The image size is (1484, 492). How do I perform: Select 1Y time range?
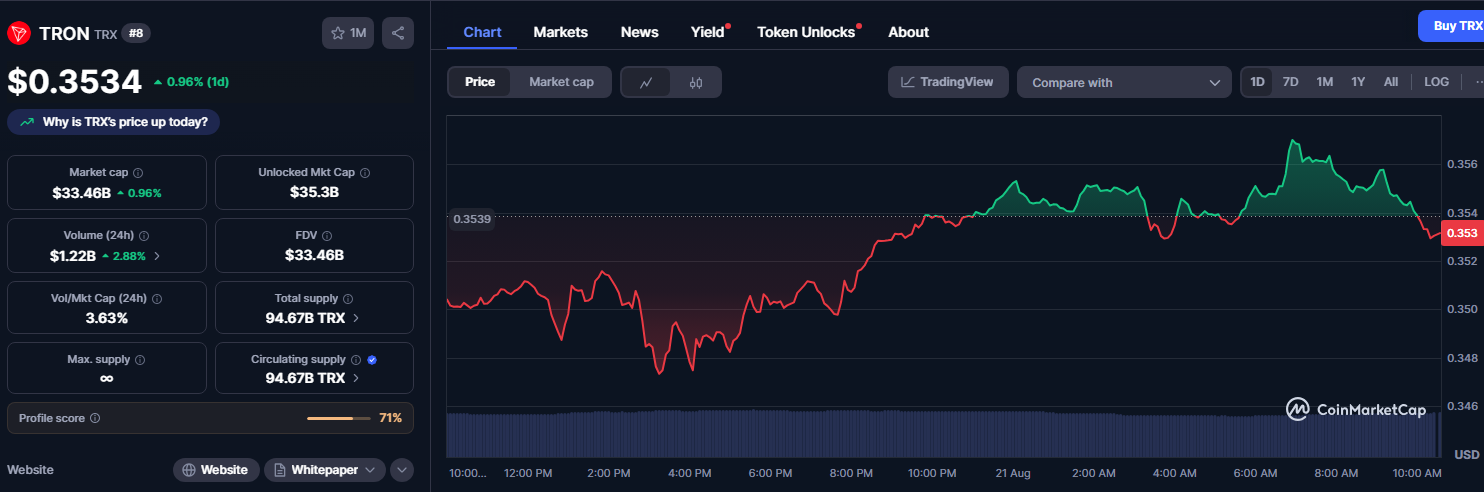(1358, 82)
